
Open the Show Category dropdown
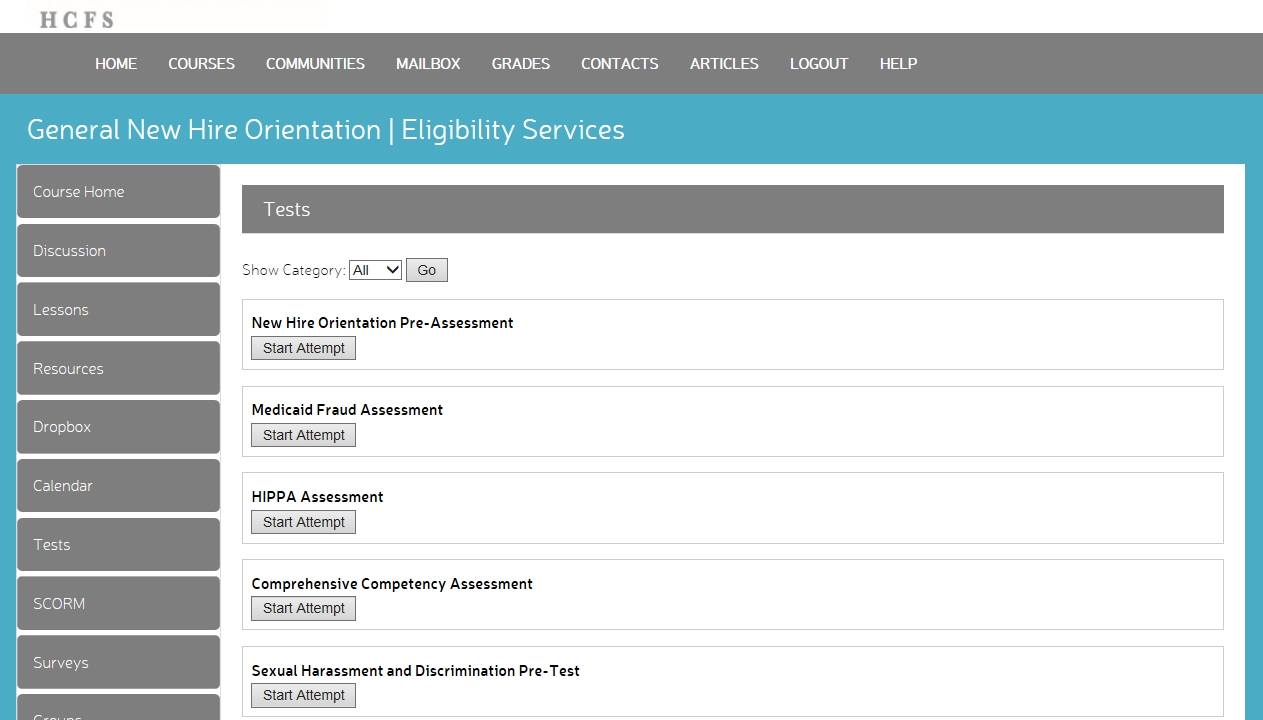375,270
